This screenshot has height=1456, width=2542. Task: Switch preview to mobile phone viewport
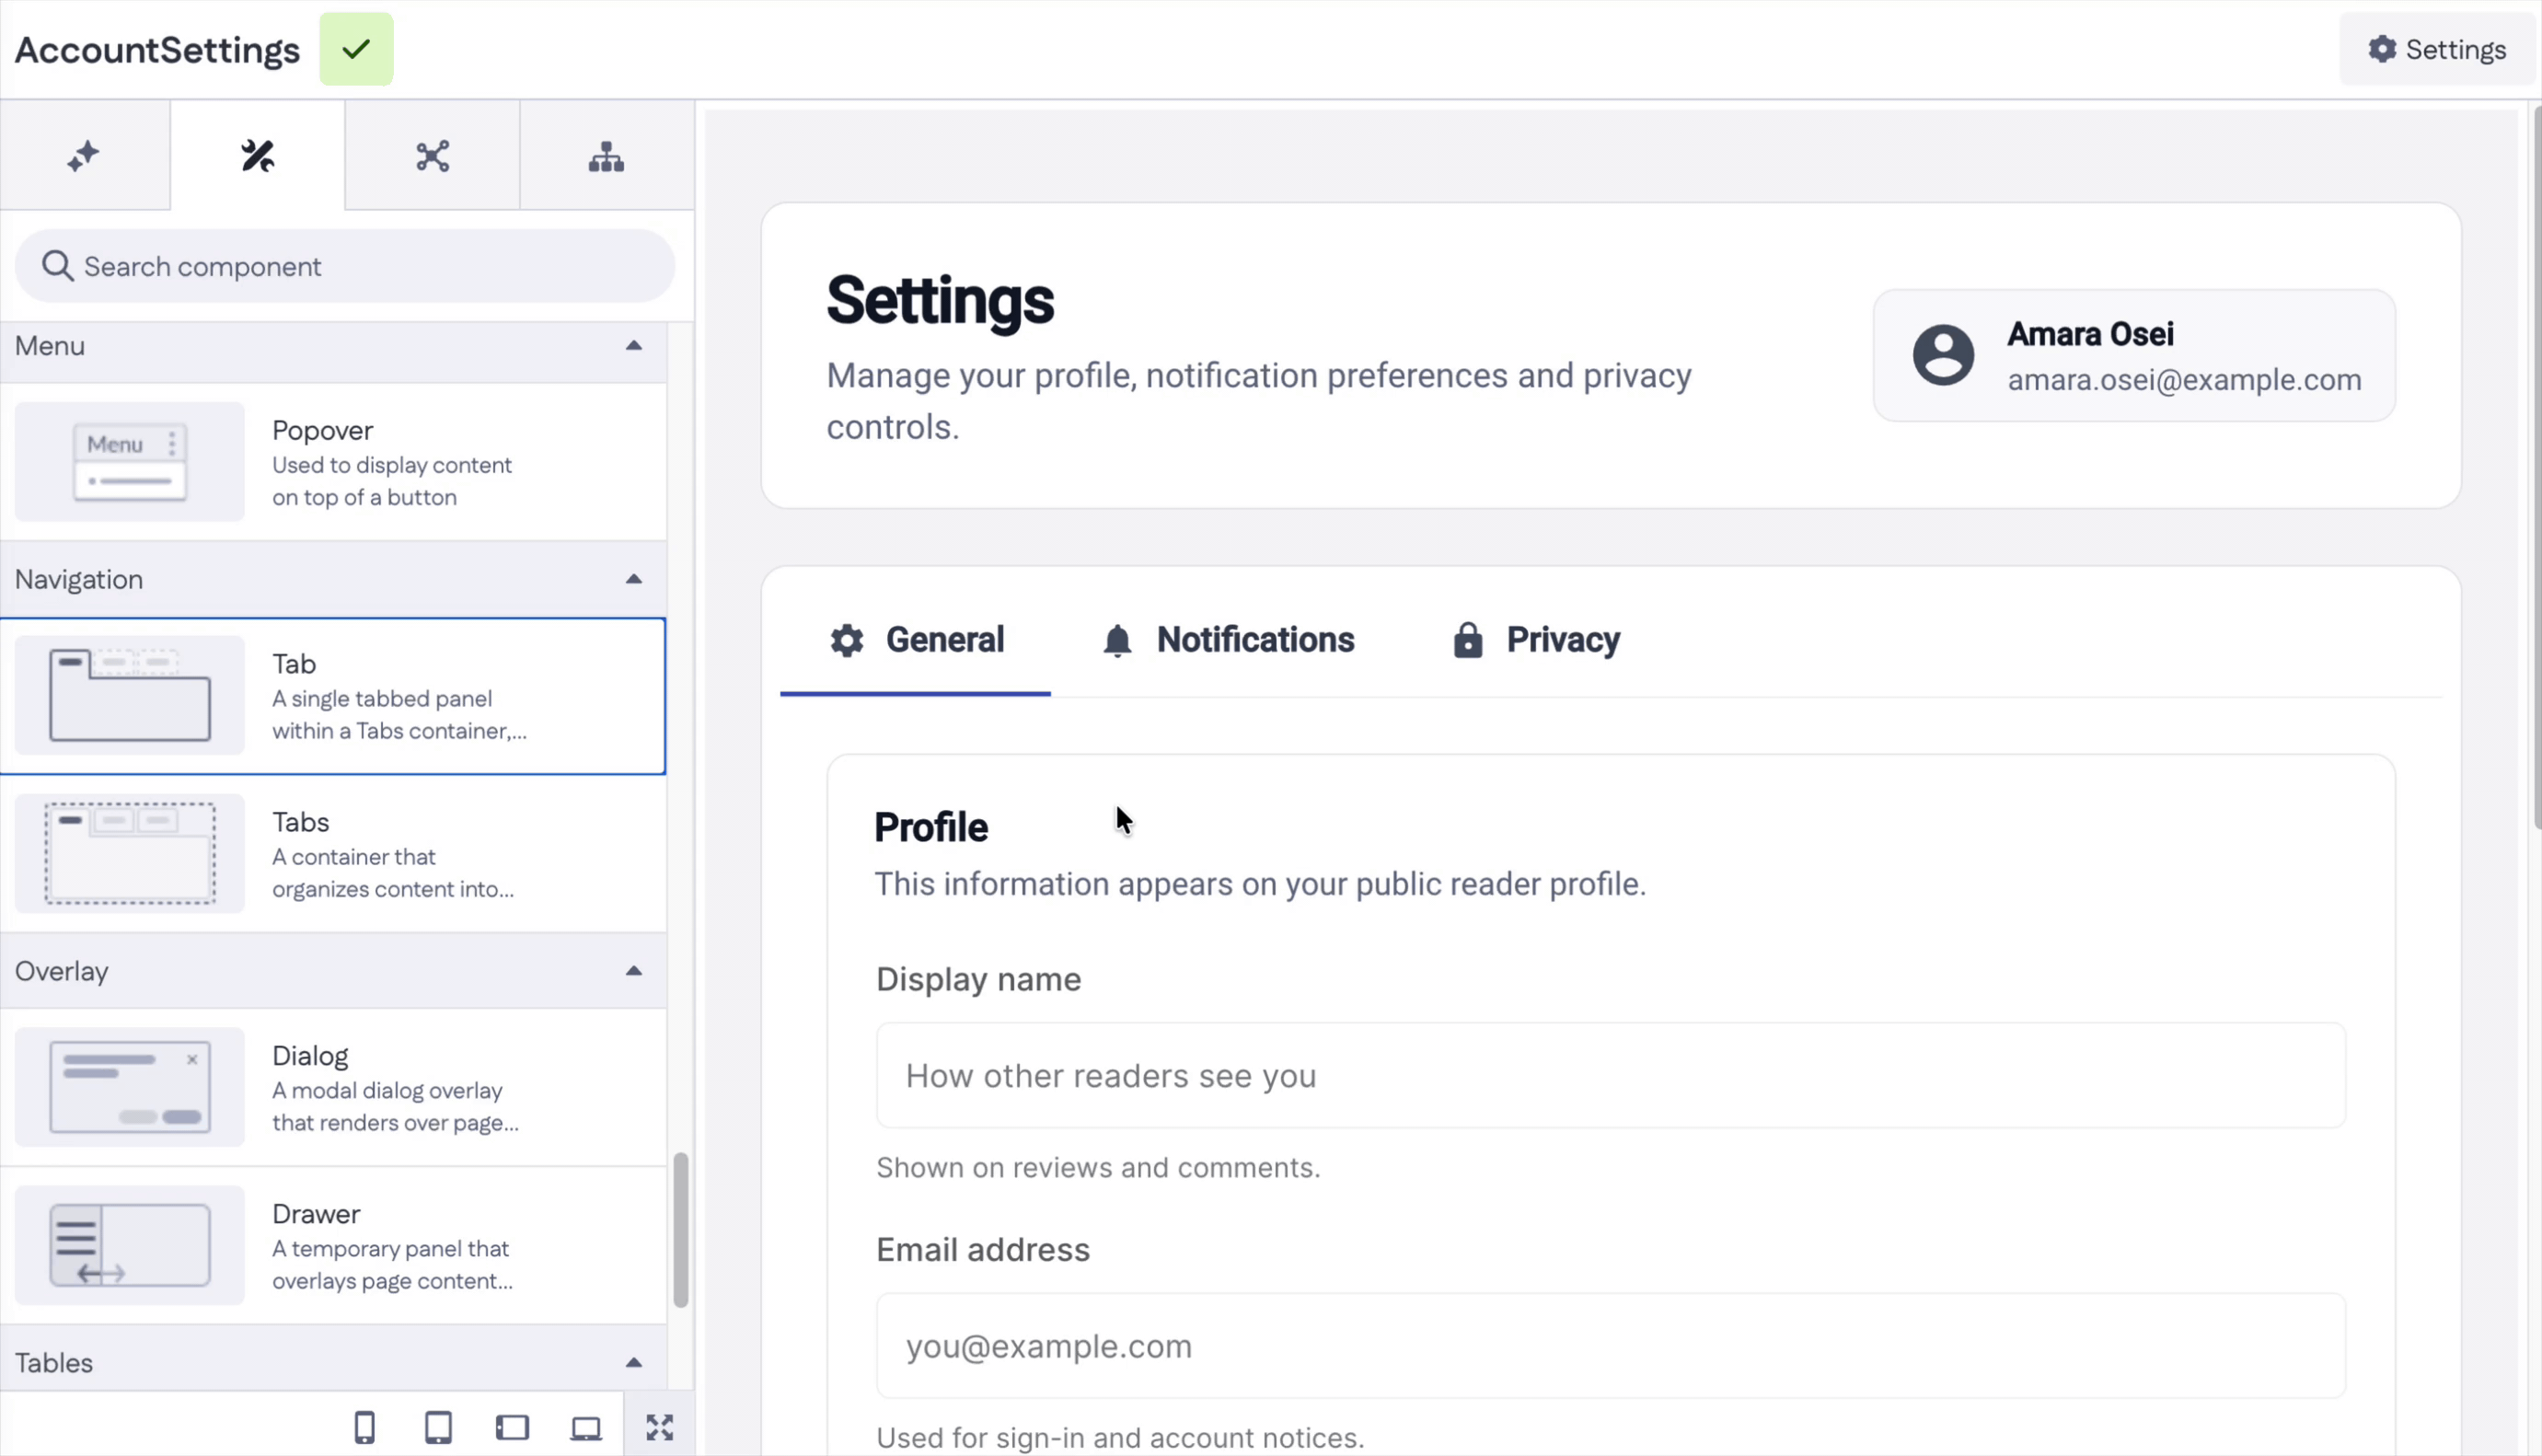[365, 1428]
